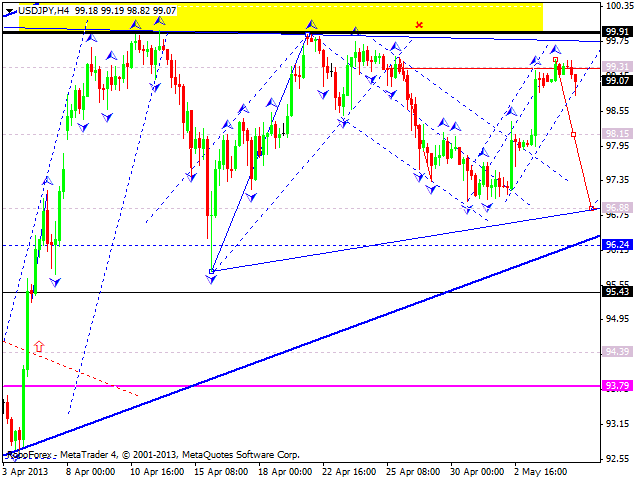Click the 95.43 horizontal level price label
640x480 pixels.
tap(620, 292)
